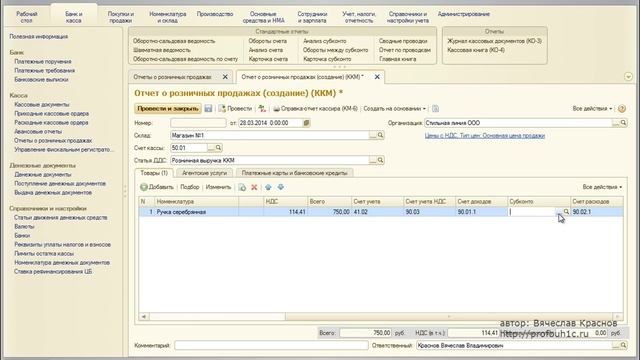Click the Провести button
This screenshot has height=360, width=640.
pyautogui.click(x=236, y=109)
